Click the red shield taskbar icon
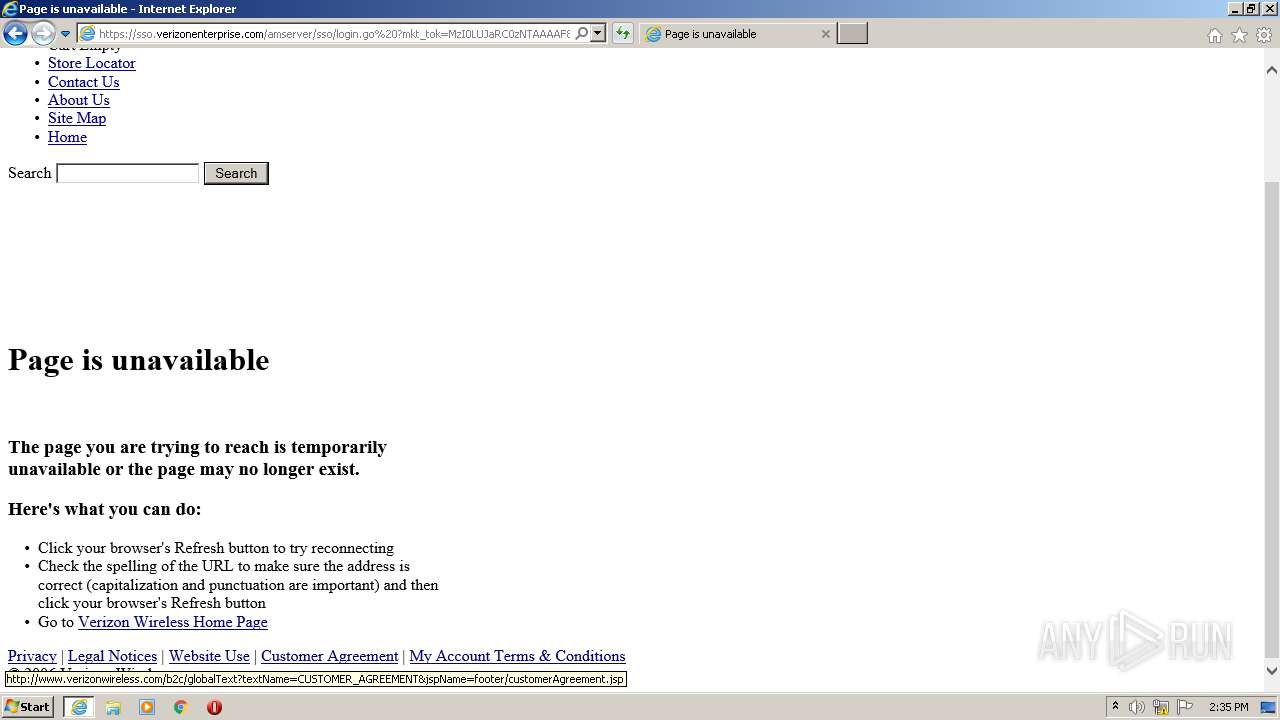This screenshot has width=1280, height=720. coord(214,707)
